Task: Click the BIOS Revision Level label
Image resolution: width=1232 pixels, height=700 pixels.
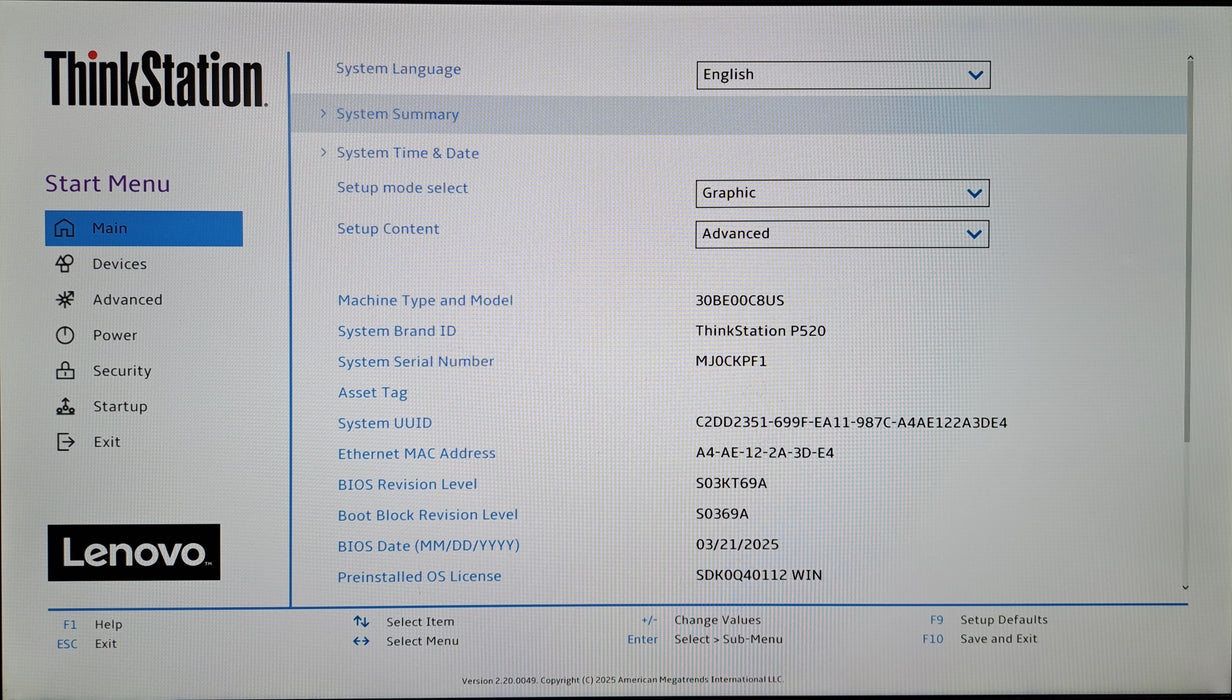Action: tap(407, 484)
